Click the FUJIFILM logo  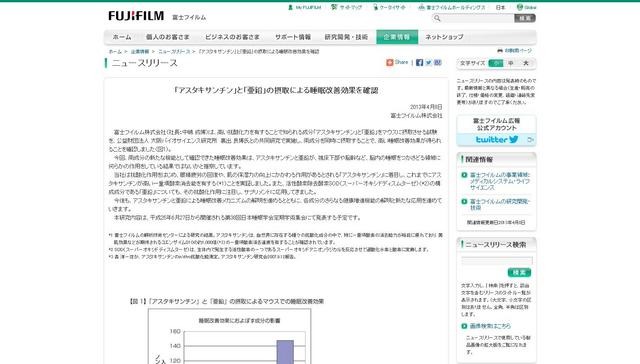point(136,16)
